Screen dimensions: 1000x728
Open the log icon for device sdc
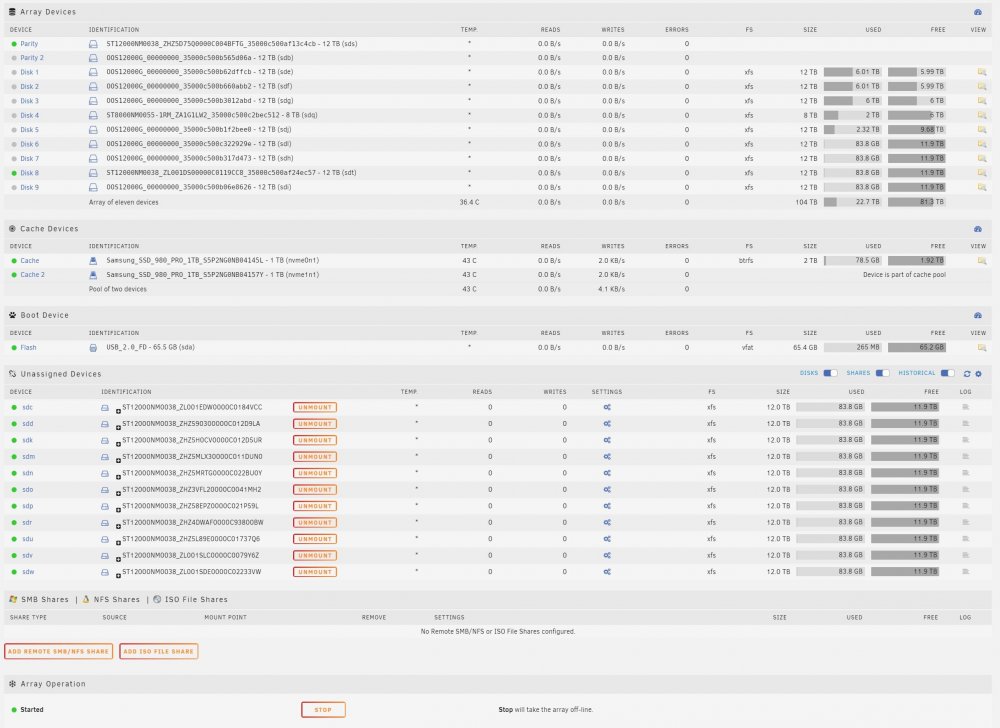966,407
